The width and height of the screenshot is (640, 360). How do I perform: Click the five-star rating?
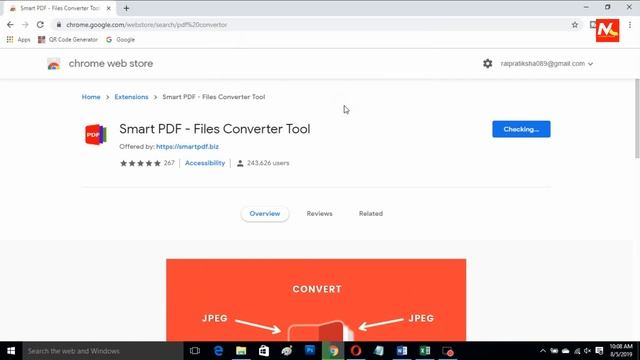click(140, 163)
